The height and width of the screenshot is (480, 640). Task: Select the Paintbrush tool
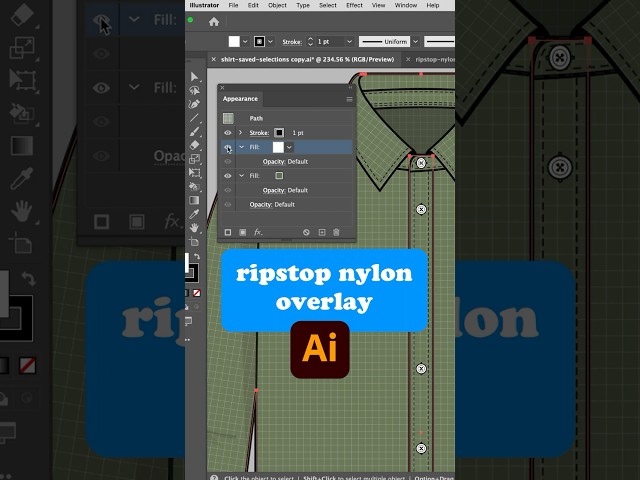(x=195, y=131)
